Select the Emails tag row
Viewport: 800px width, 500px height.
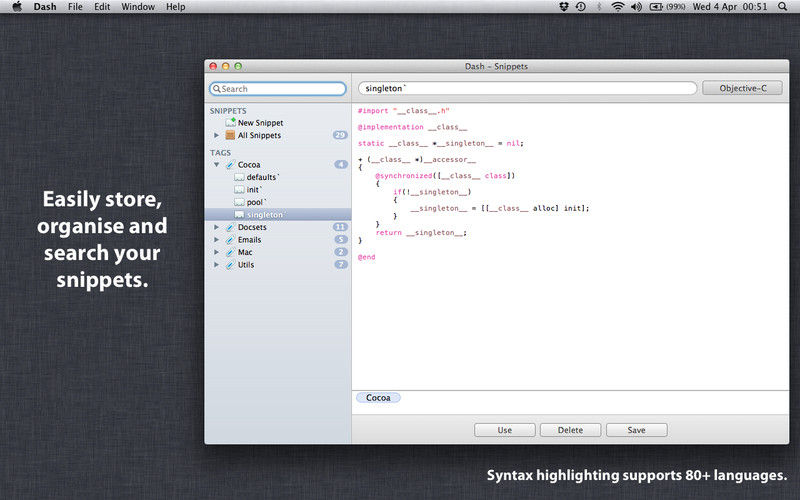point(278,240)
